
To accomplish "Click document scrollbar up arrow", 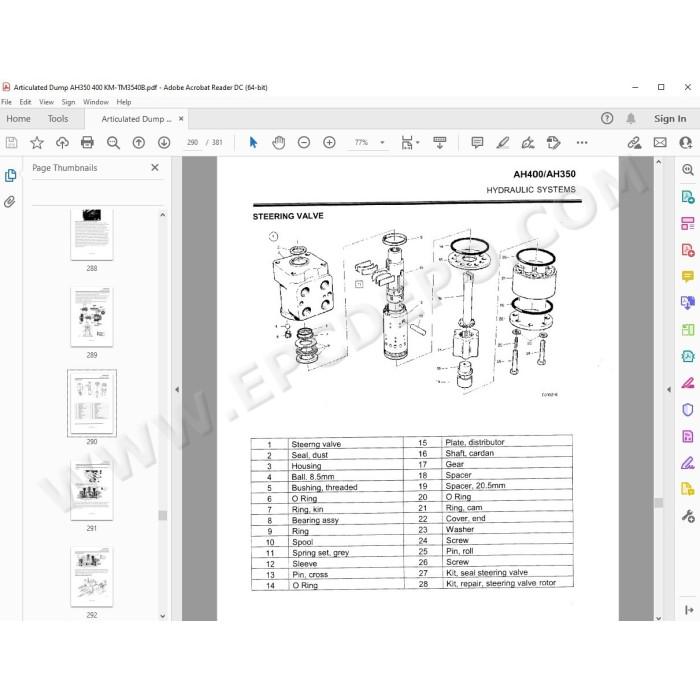I will click(x=658, y=162).
